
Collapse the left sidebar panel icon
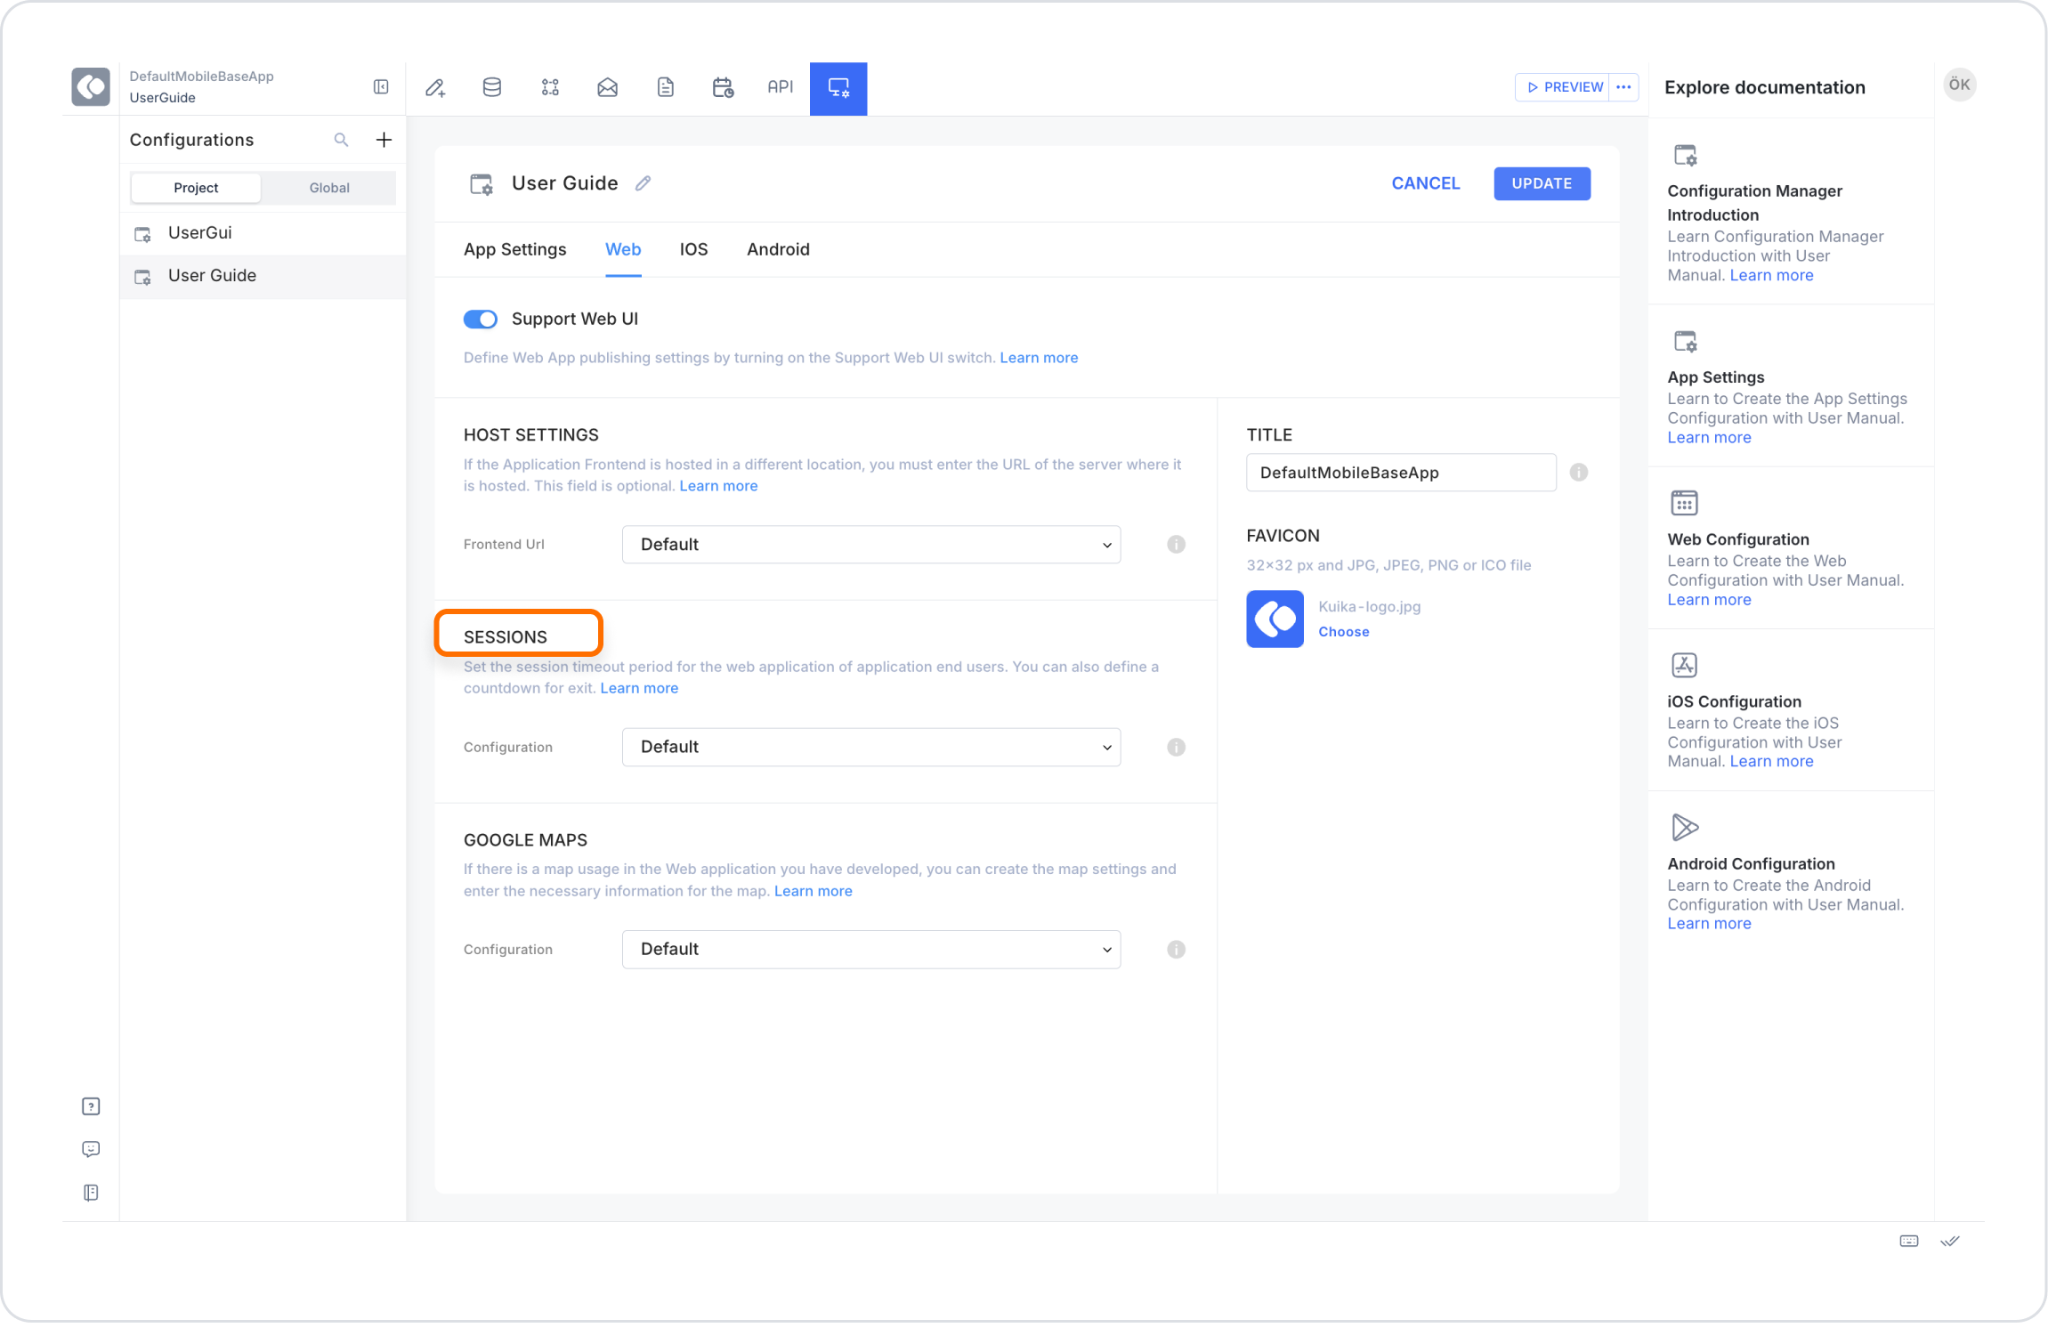click(381, 87)
